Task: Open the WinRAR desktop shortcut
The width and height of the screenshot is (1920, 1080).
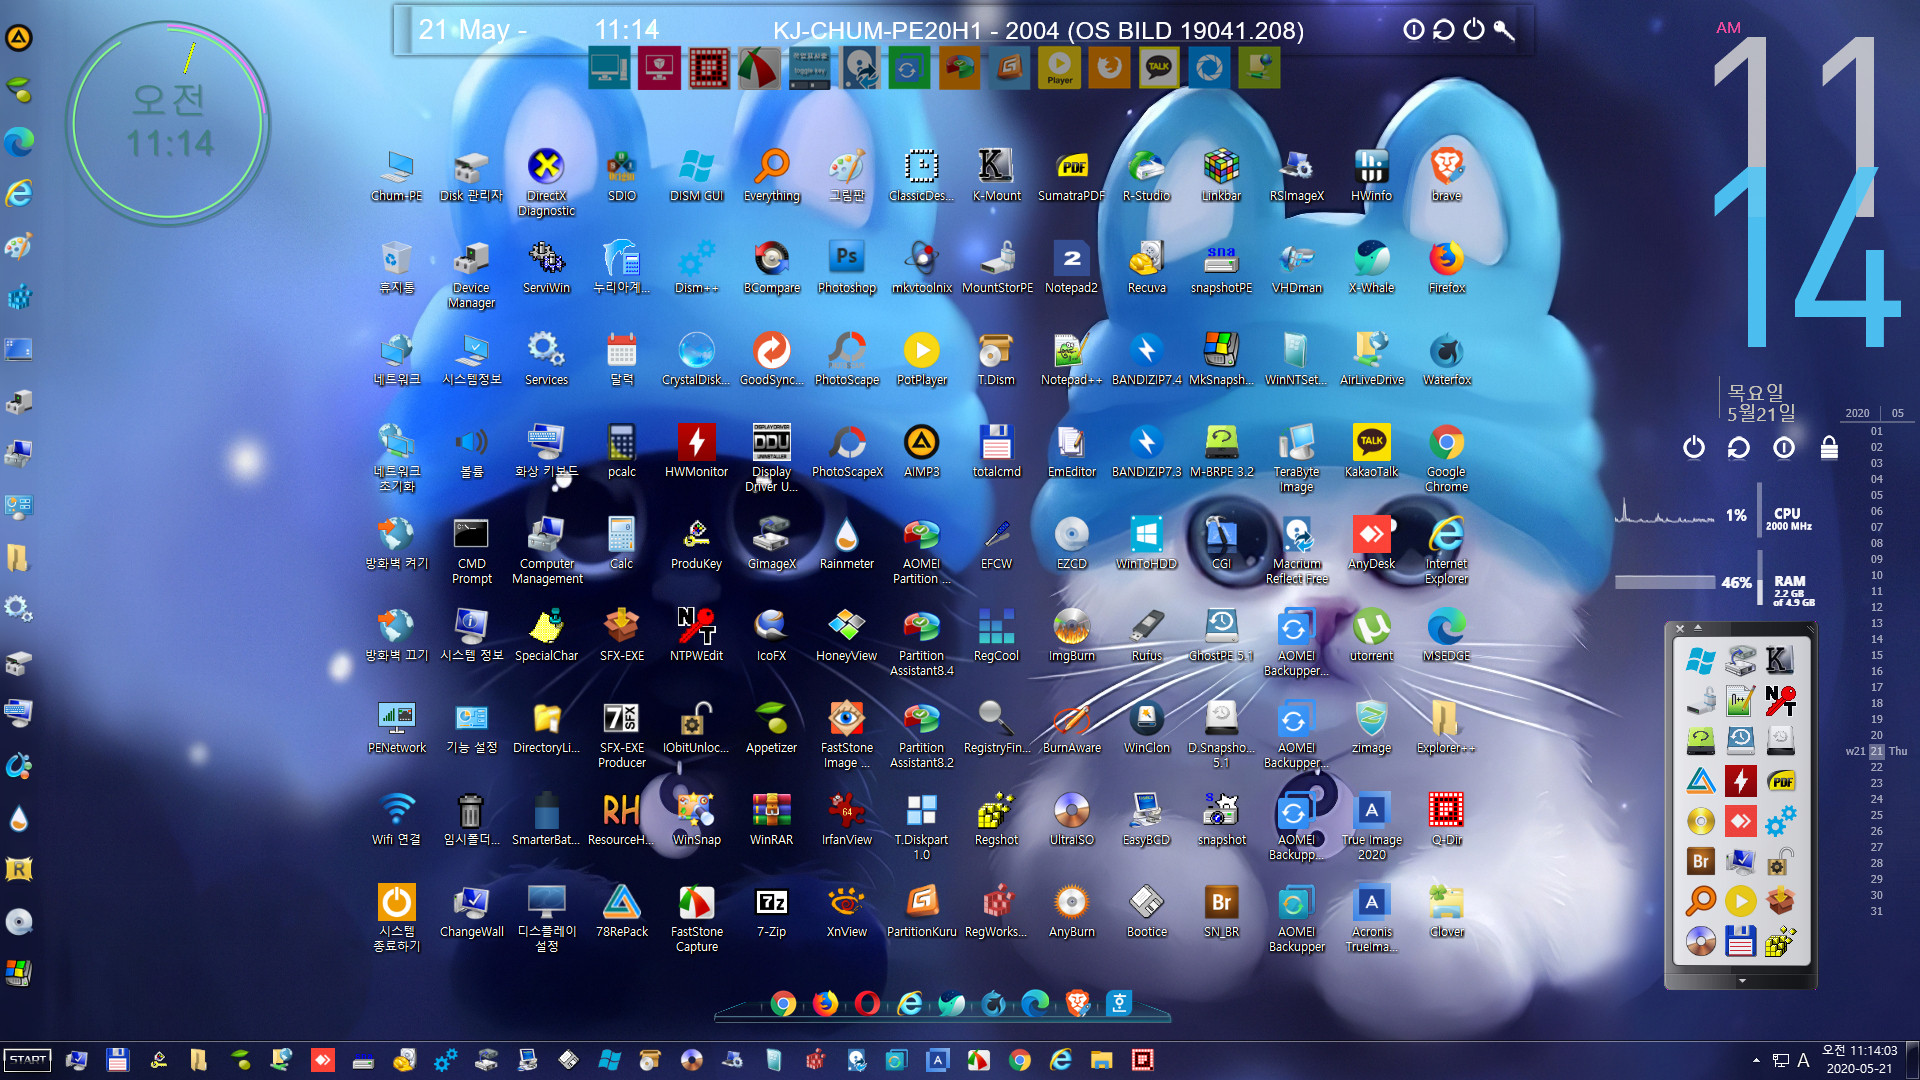Action: coord(771,820)
